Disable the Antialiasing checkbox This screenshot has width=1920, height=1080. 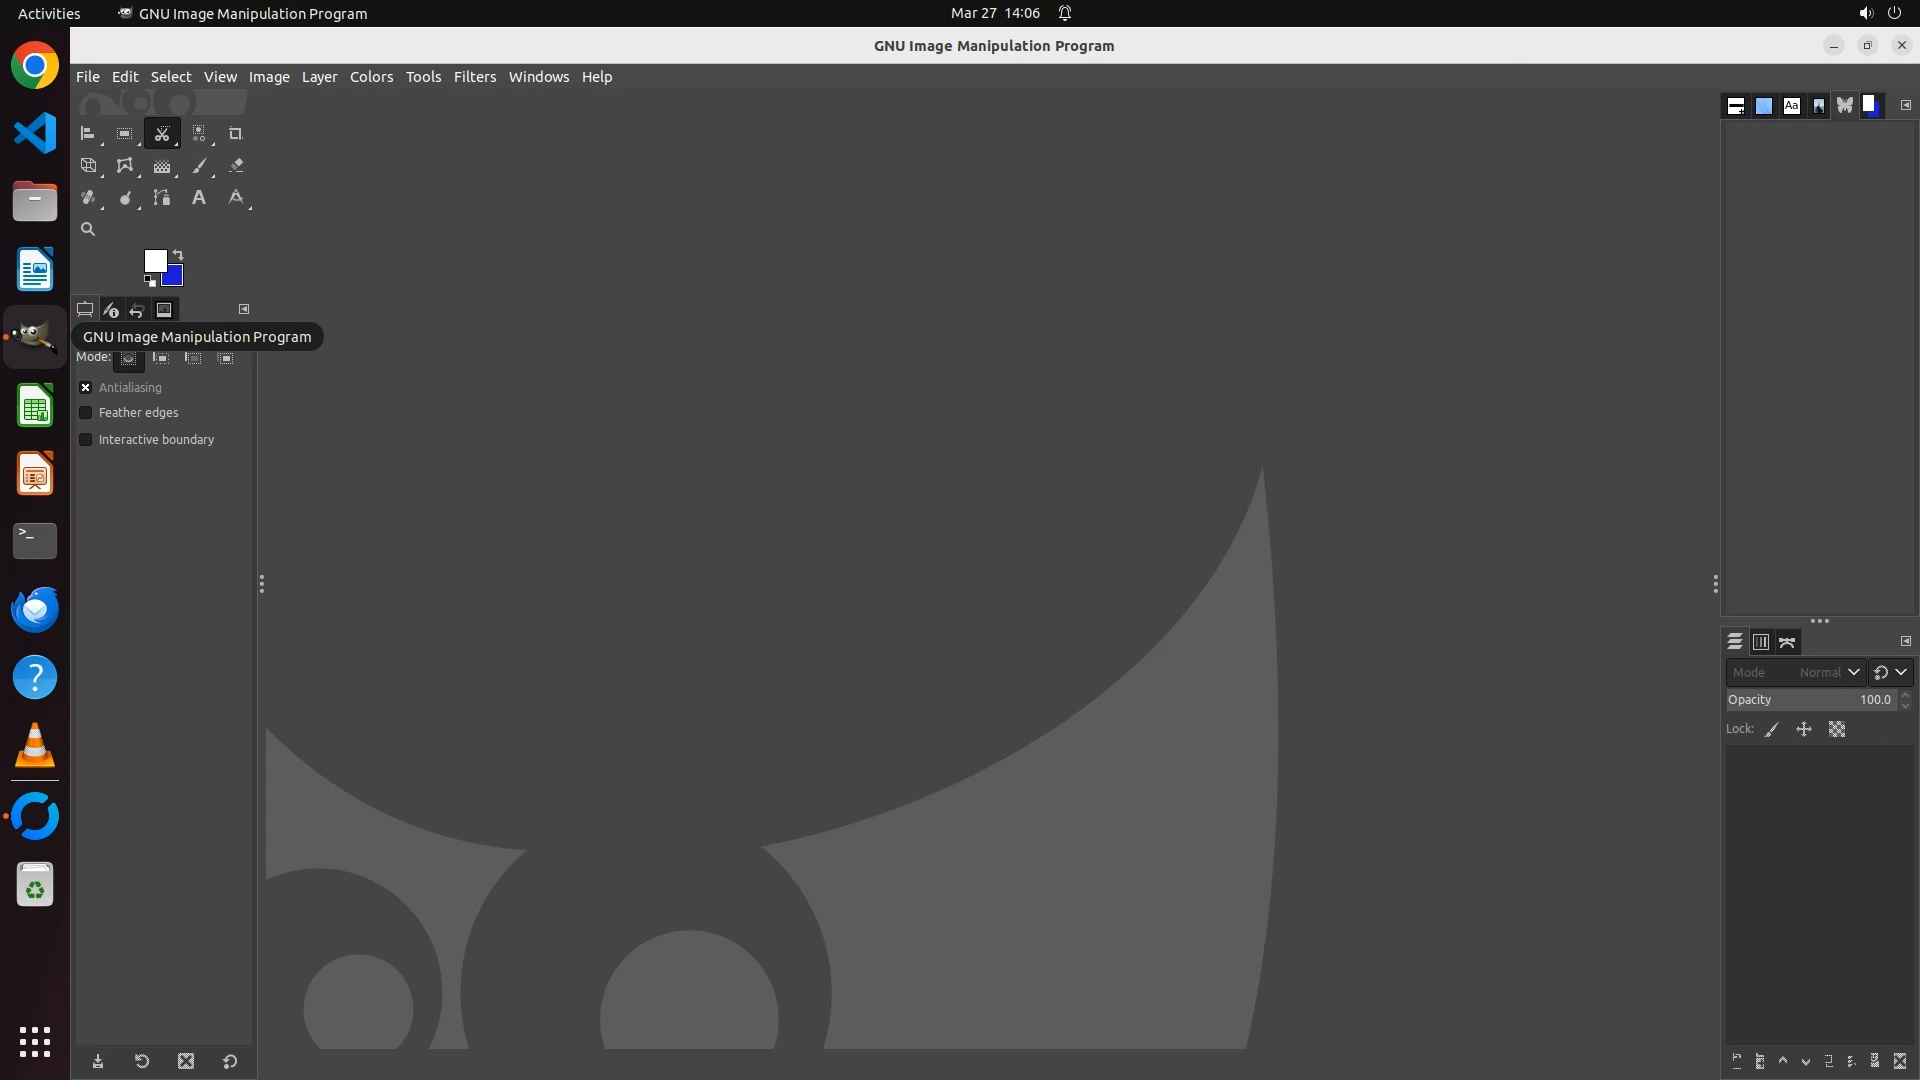click(86, 388)
